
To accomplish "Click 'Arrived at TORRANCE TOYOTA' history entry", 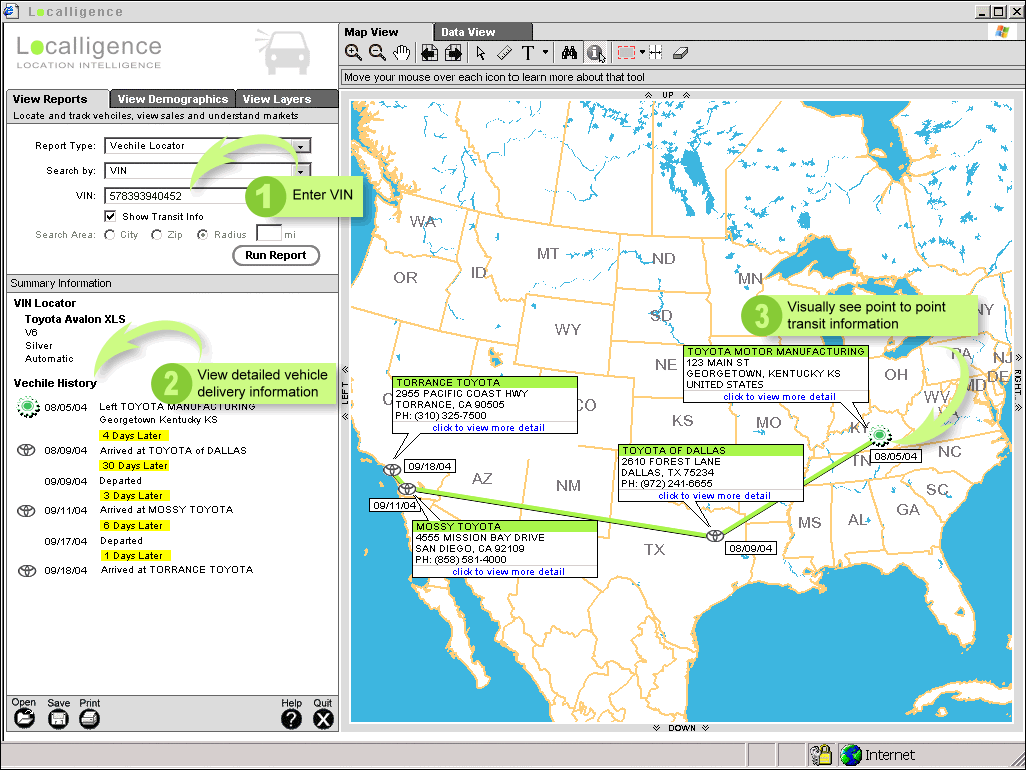I will click(177, 570).
